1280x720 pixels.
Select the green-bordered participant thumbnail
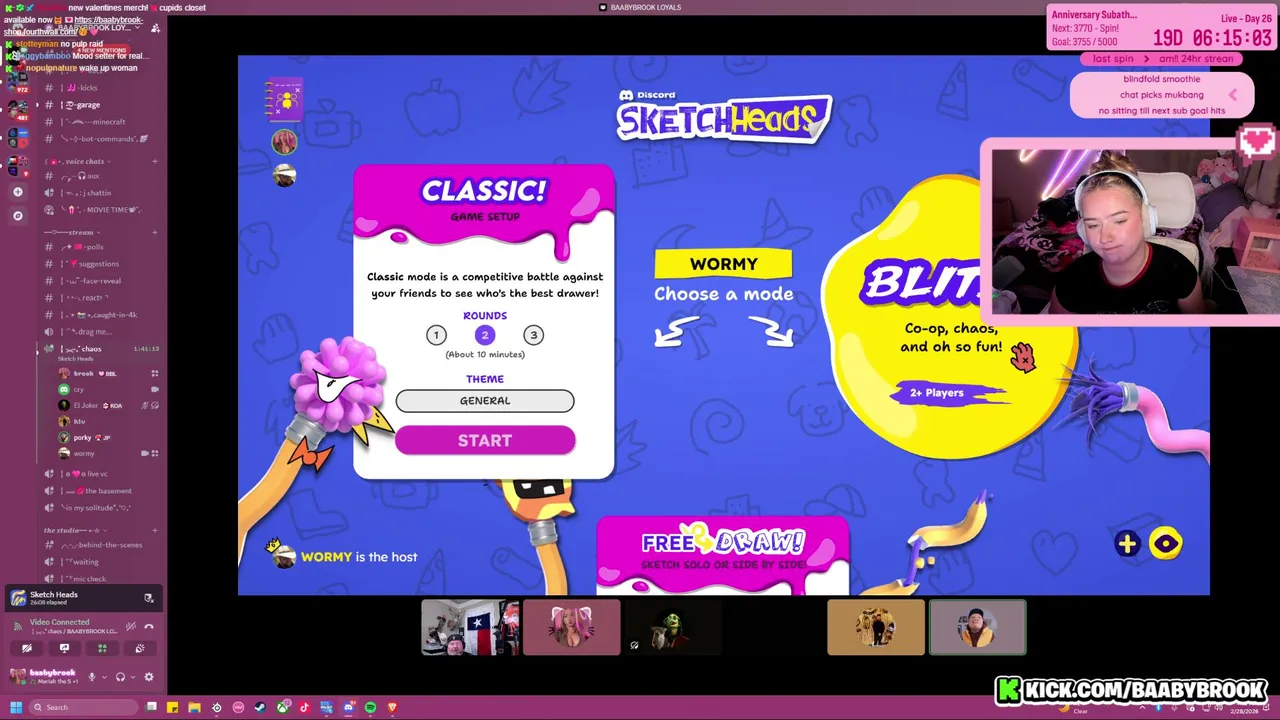pyautogui.click(x=977, y=627)
